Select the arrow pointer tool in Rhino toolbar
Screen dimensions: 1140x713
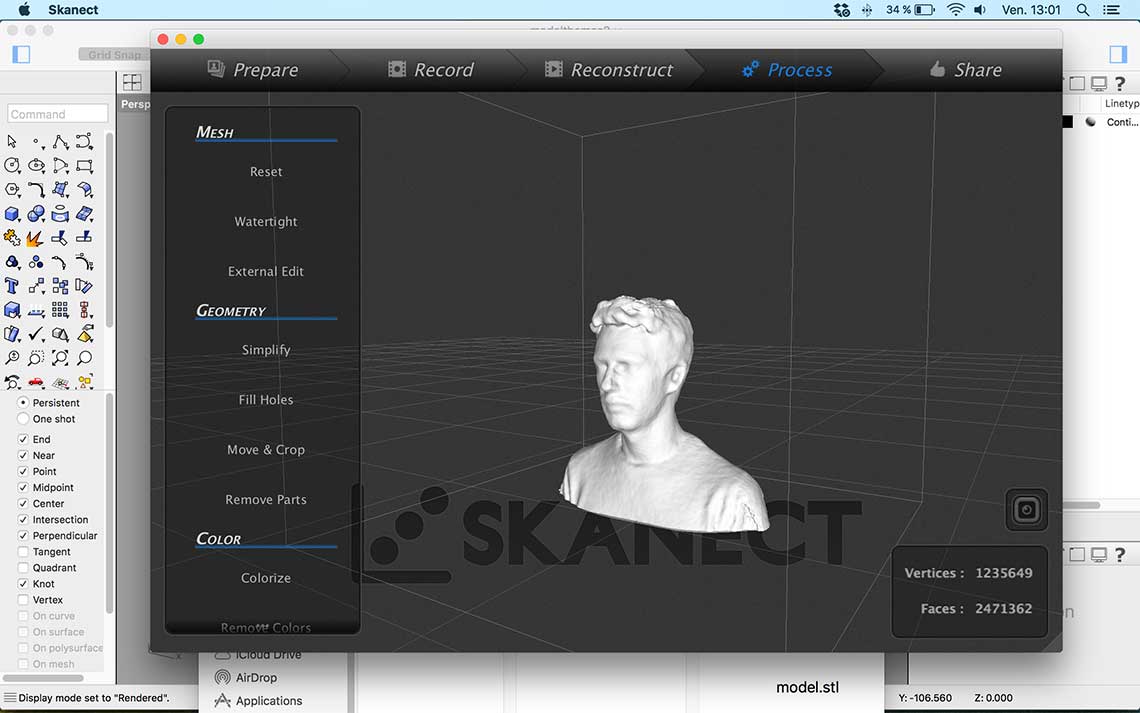tap(12, 141)
